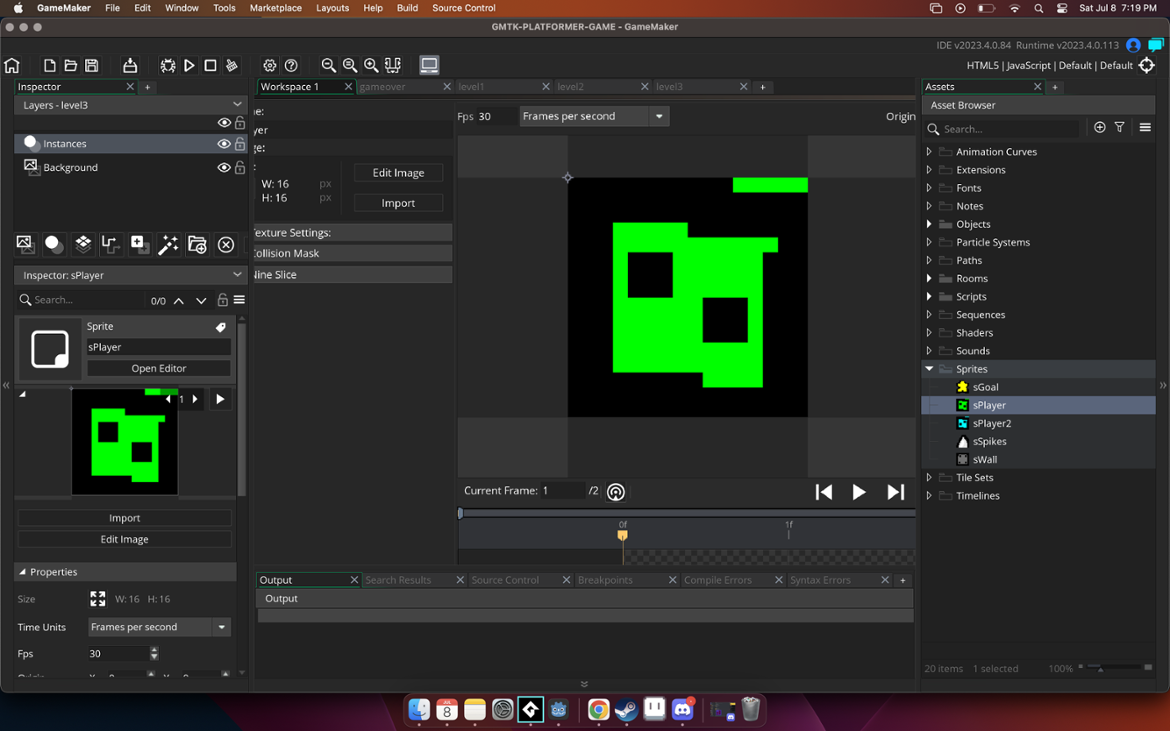1170x731 pixels.
Task: Click the Create Executable icon in toolbar
Action: [x=130, y=66]
